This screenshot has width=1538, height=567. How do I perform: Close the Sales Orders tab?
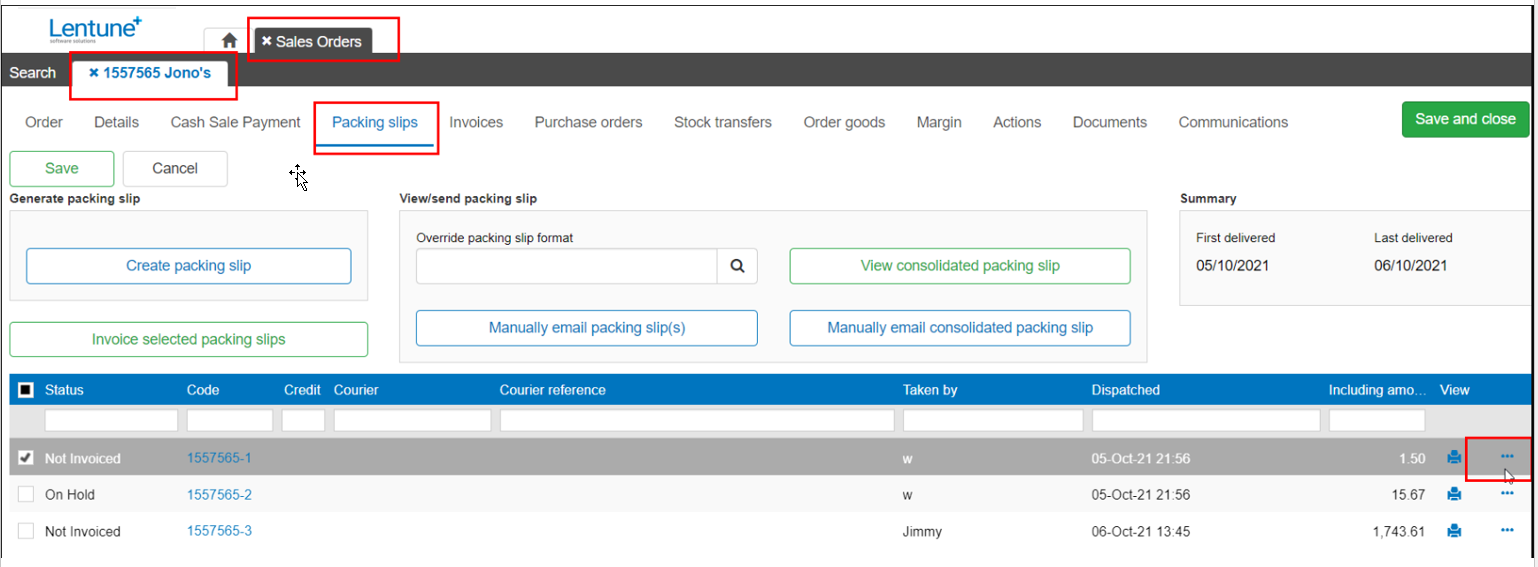267,41
